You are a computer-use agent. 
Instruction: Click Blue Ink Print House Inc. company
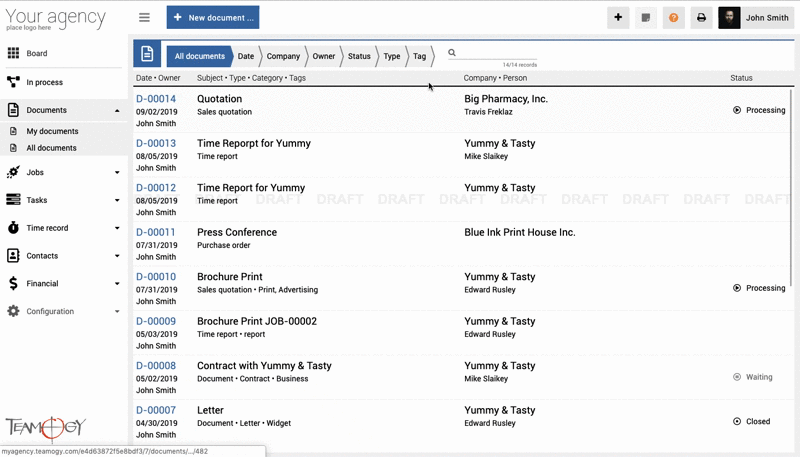tap(519, 232)
